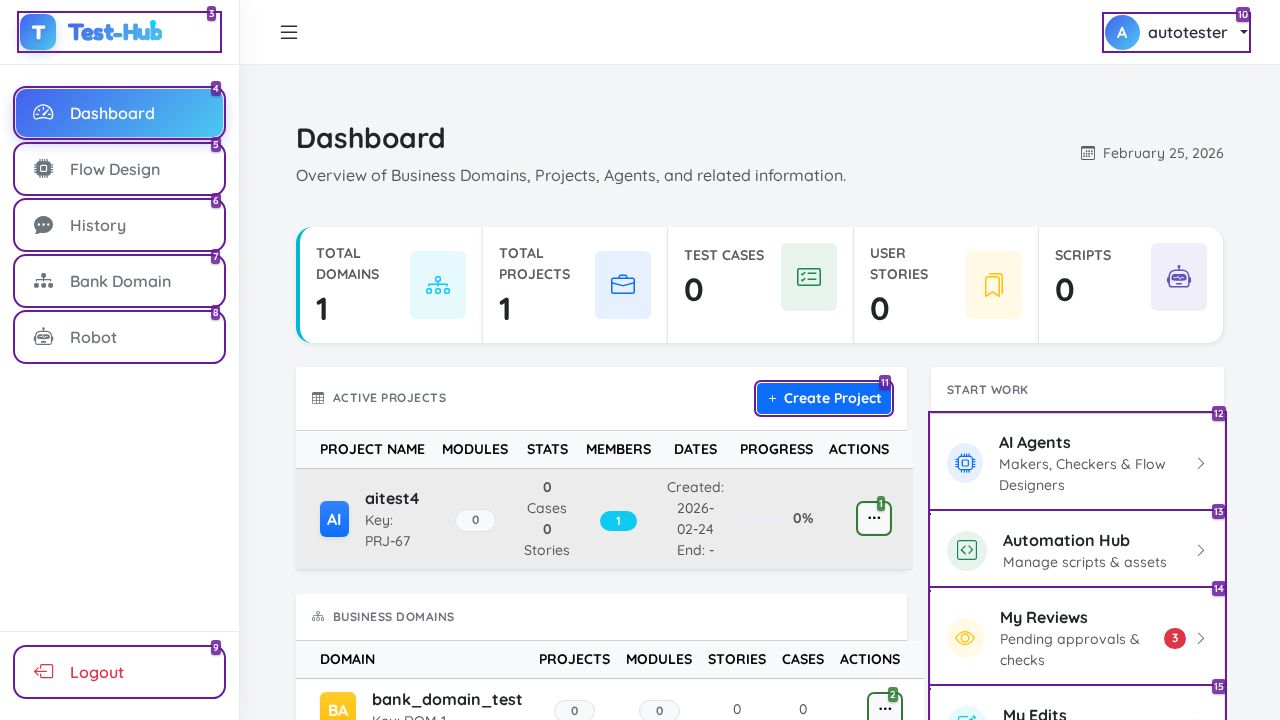1280x720 pixels.
Task: Click the Test Cases checklist icon
Action: tap(809, 277)
